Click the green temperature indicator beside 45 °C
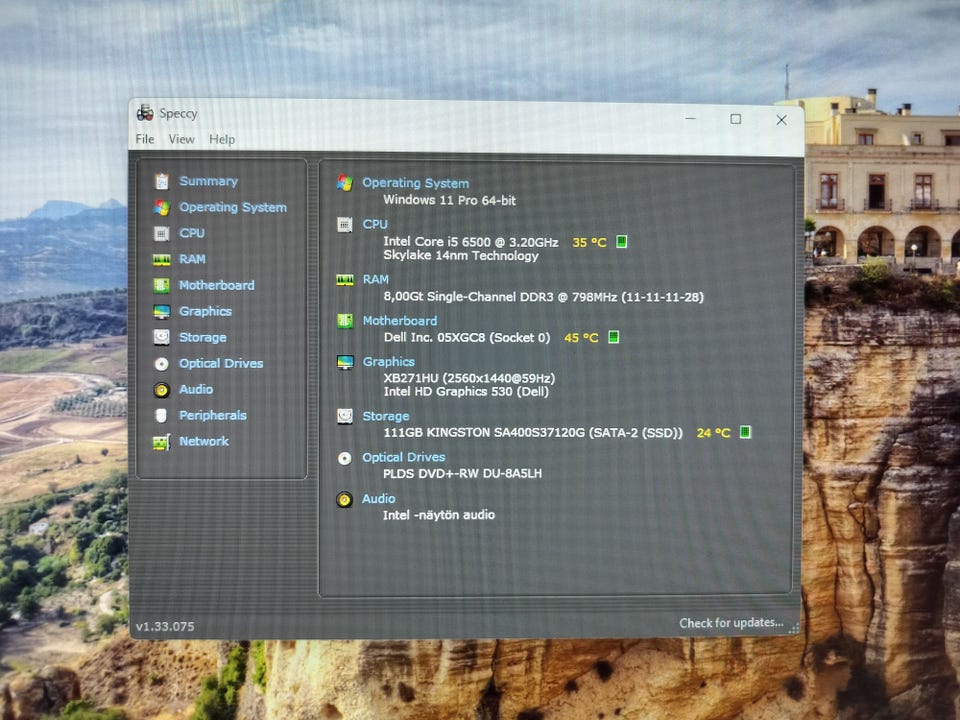960x720 pixels. click(x=613, y=337)
